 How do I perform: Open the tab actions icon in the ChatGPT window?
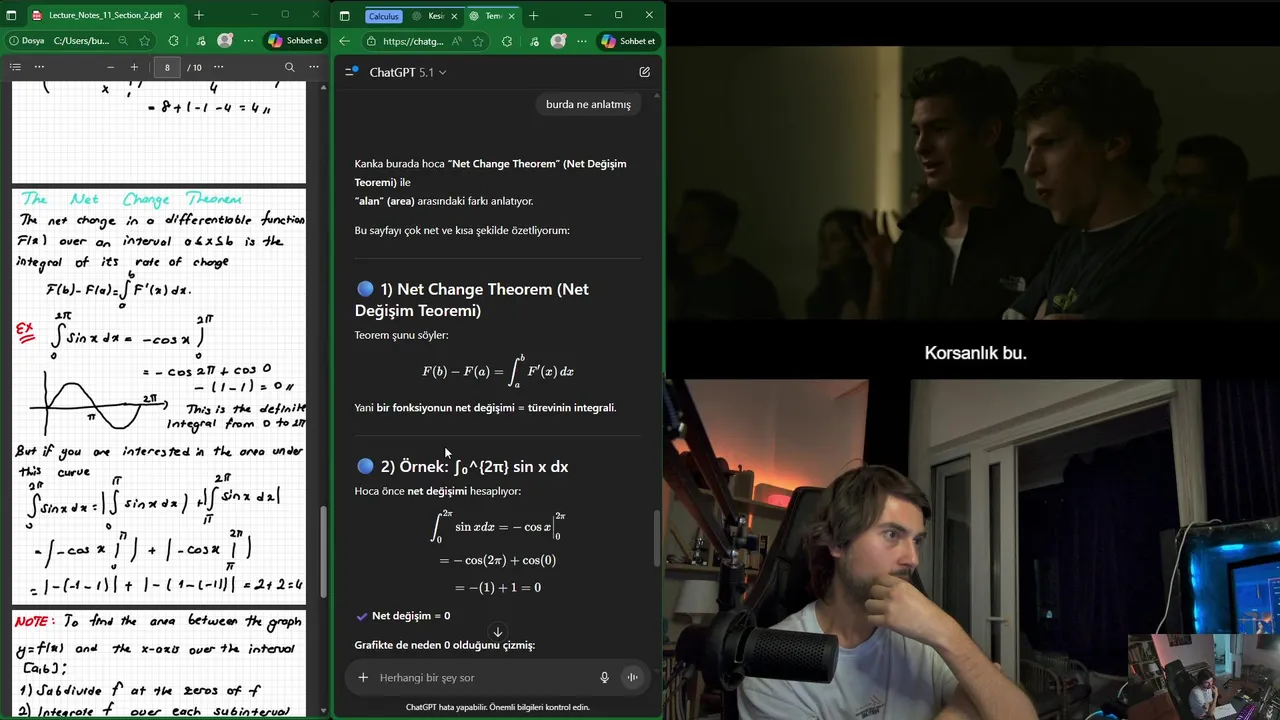tap(345, 16)
